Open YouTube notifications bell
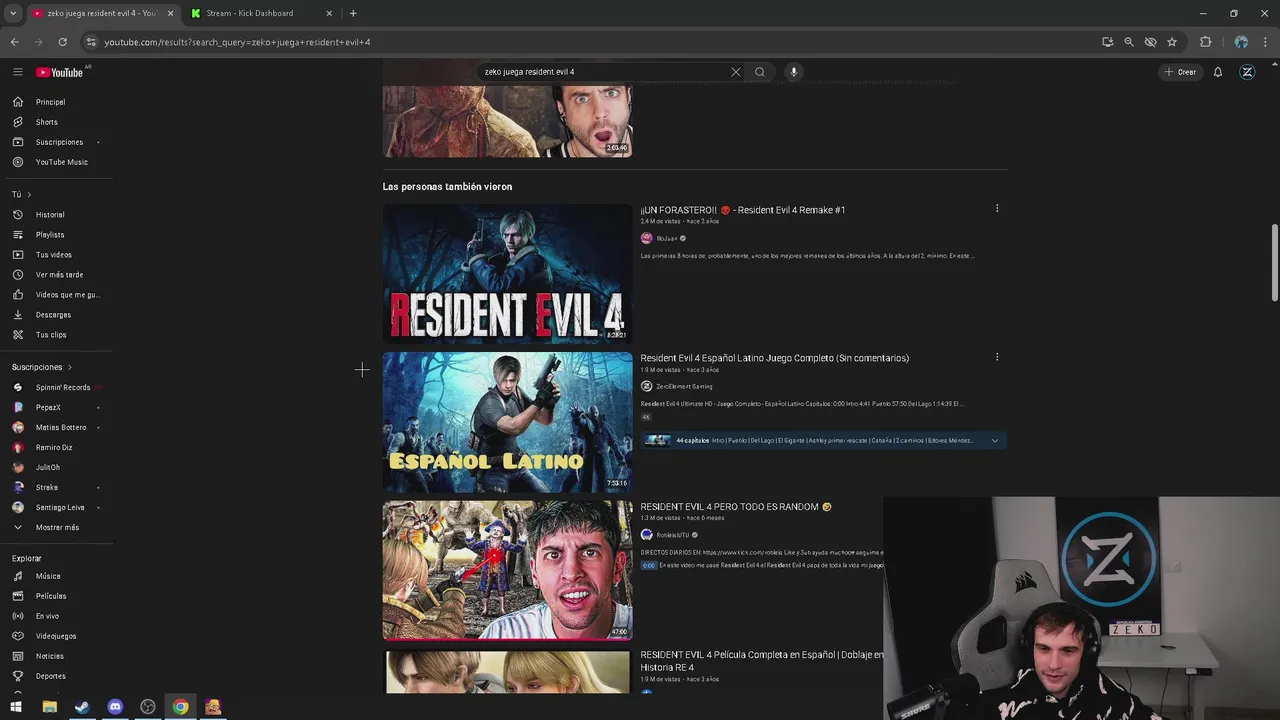The image size is (1280, 720). pyautogui.click(x=1218, y=72)
